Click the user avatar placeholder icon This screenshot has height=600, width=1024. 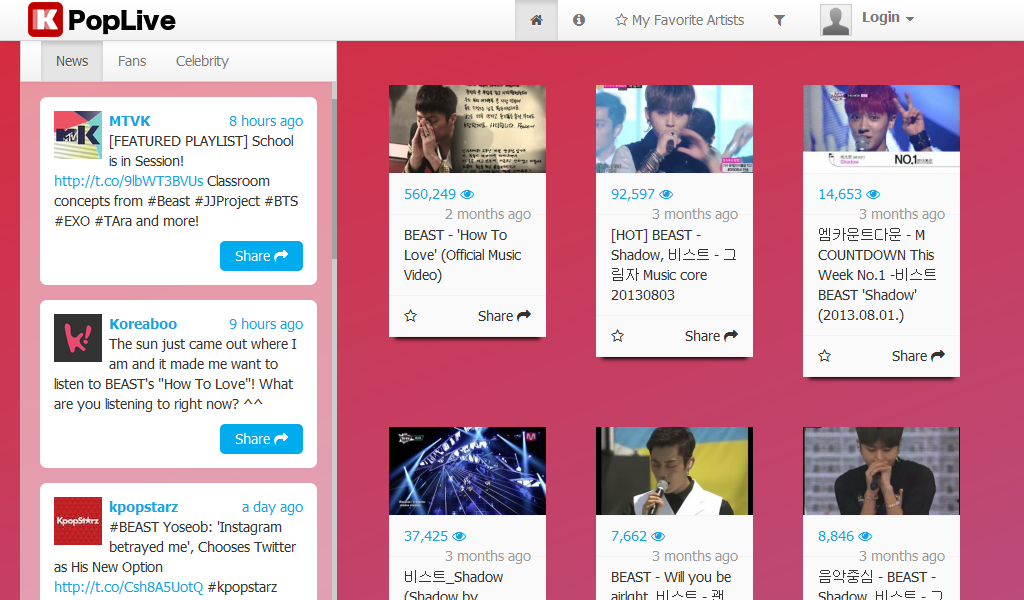tap(836, 20)
